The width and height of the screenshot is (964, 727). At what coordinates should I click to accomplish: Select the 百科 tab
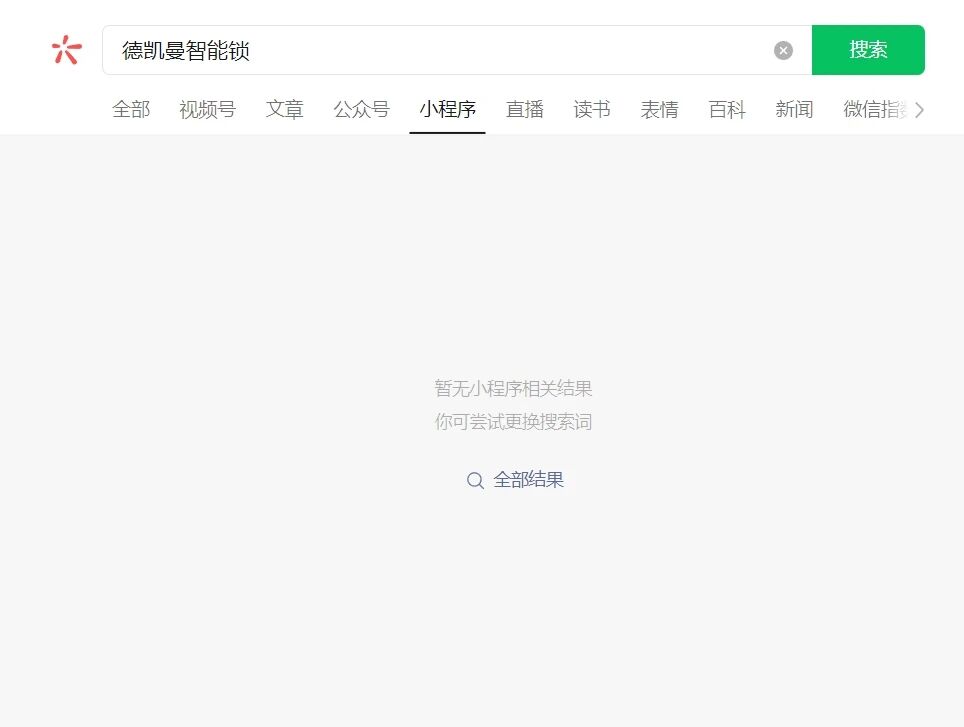pos(727,109)
